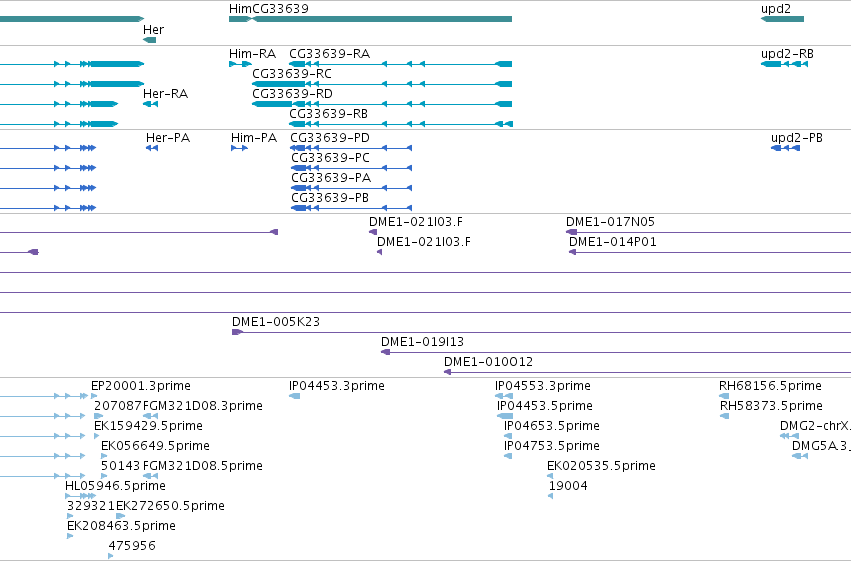Click the upd2 gene feature bar

tap(782, 19)
